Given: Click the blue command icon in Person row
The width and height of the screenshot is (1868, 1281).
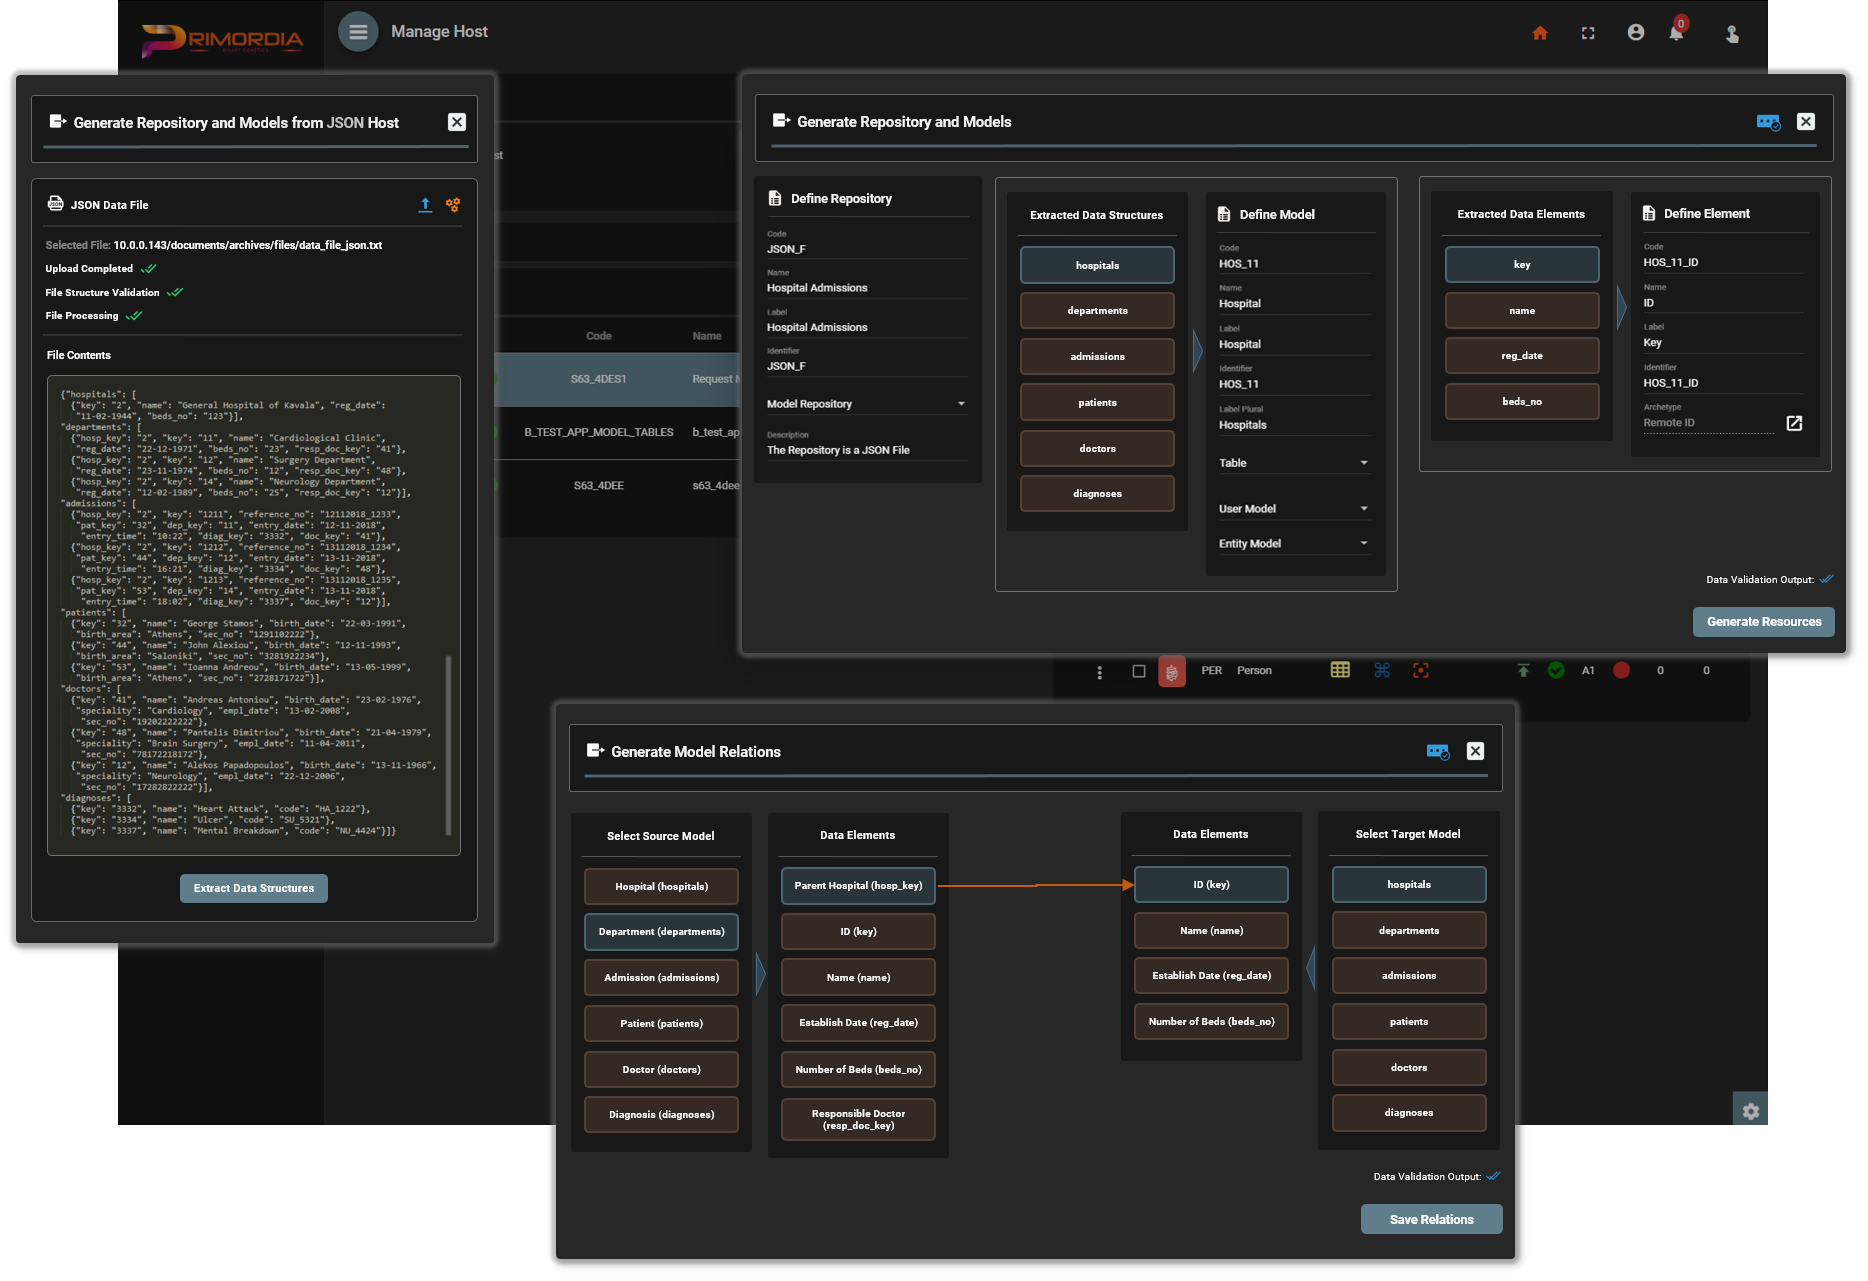Looking at the screenshot, I should (1382, 670).
